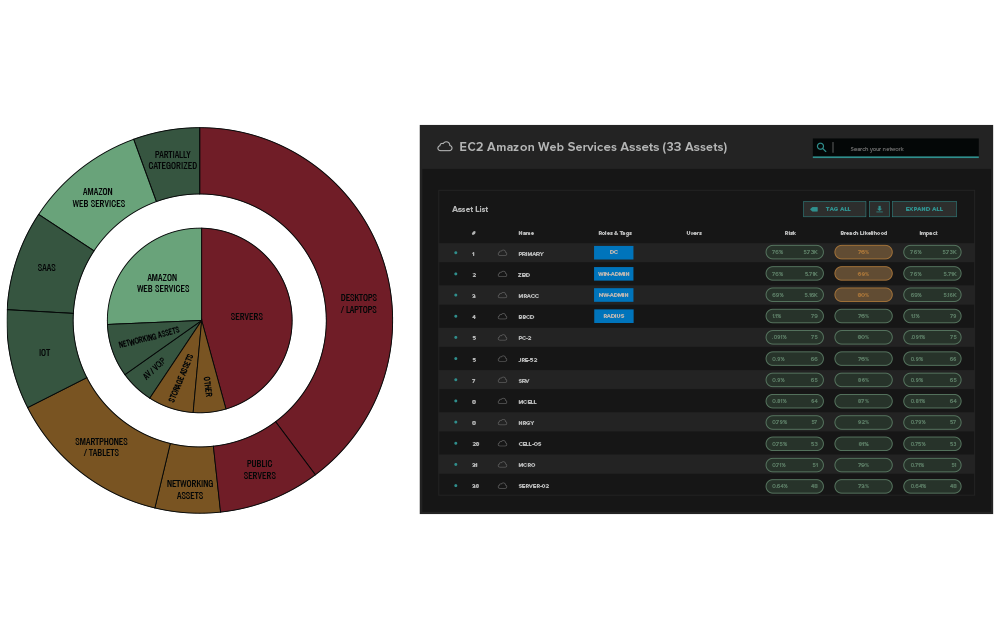Click the teal status dot in the PC-2 row
This screenshot has width=1000, height=640.
point(455,337)
